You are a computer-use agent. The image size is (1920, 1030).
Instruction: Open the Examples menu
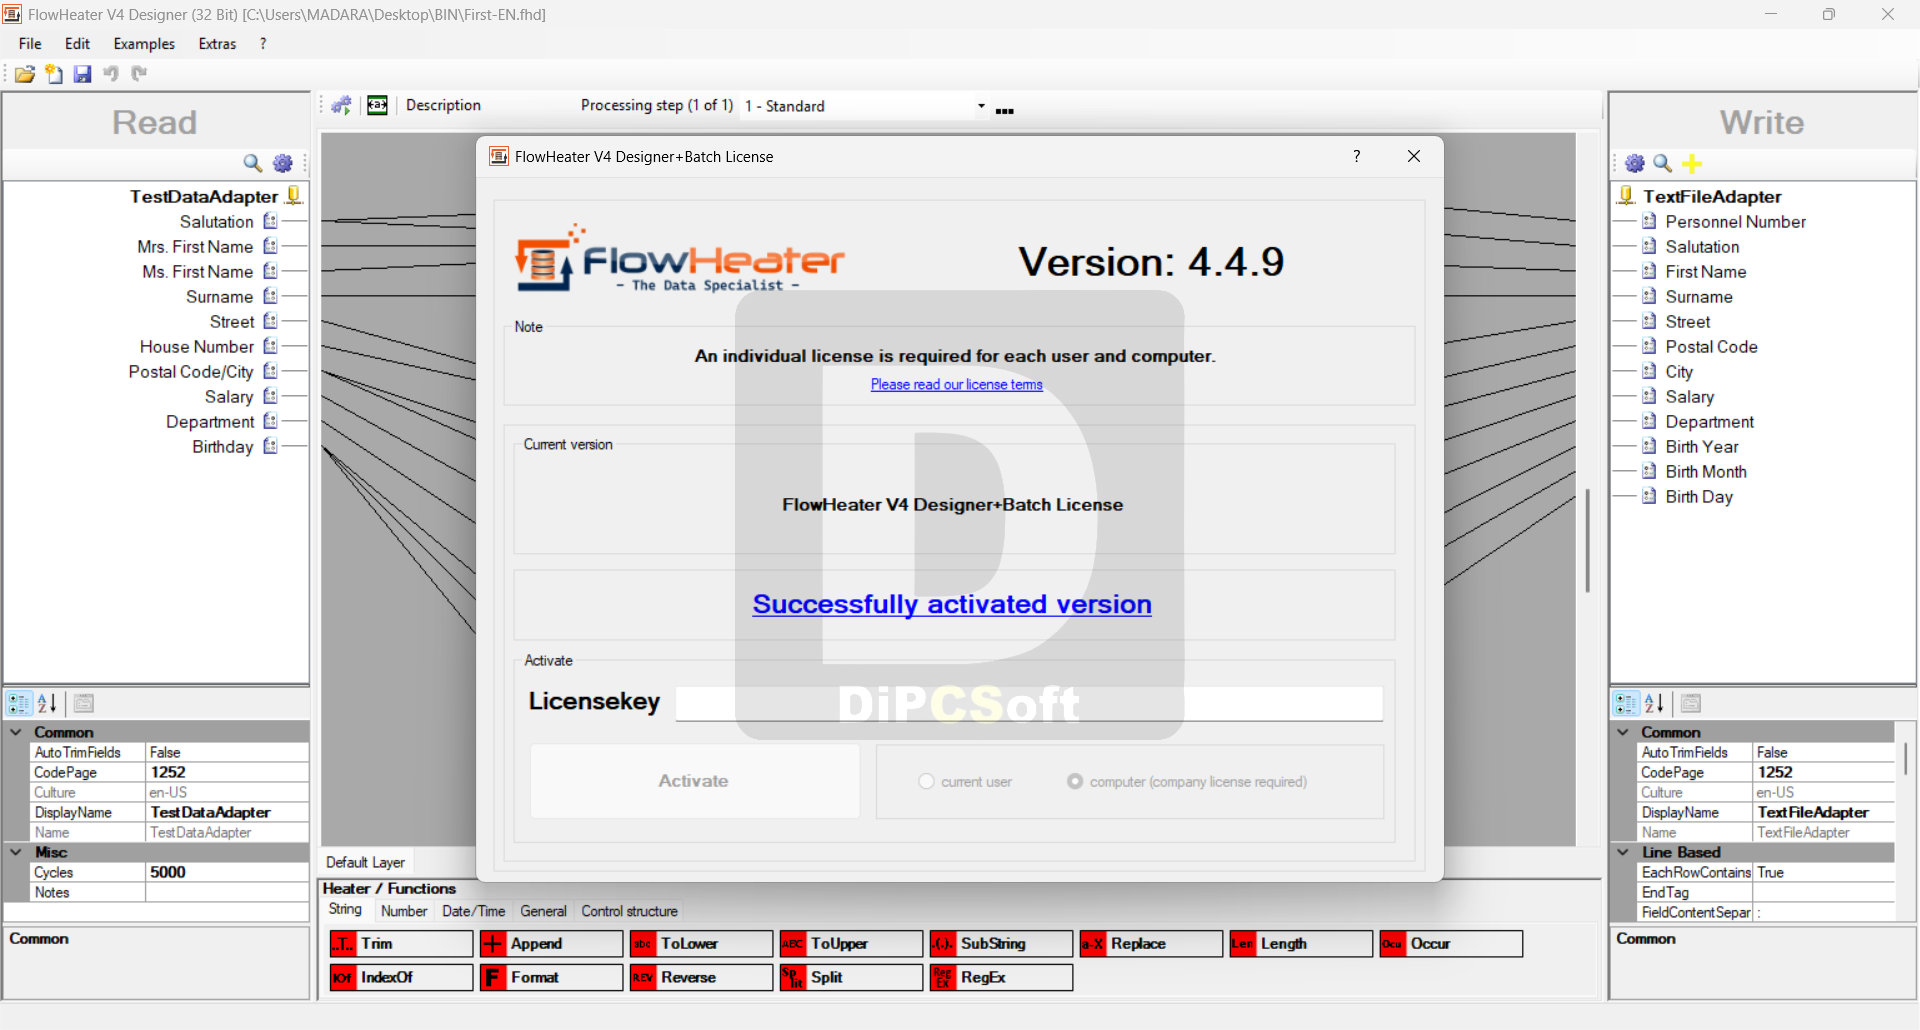pyautogui.click(x=144, y=44)
